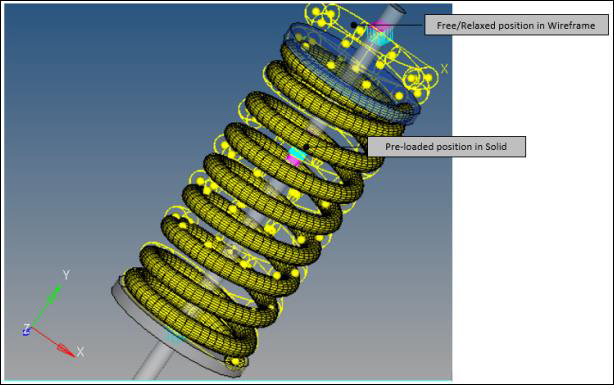
Task: Click the Y letter of the axis triad
Action: coord(66,275)
